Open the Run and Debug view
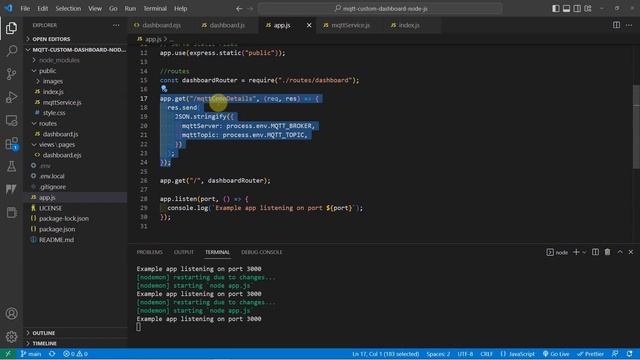The height and width of the screenshot is (360, 640). pyautogui.click(x=11, y=97)
